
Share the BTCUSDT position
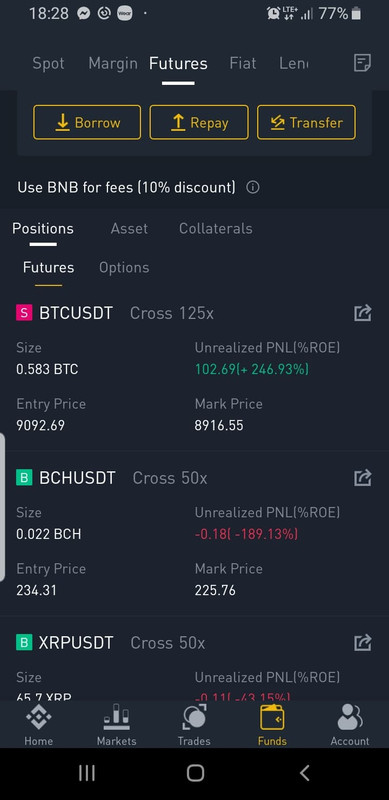362,313
